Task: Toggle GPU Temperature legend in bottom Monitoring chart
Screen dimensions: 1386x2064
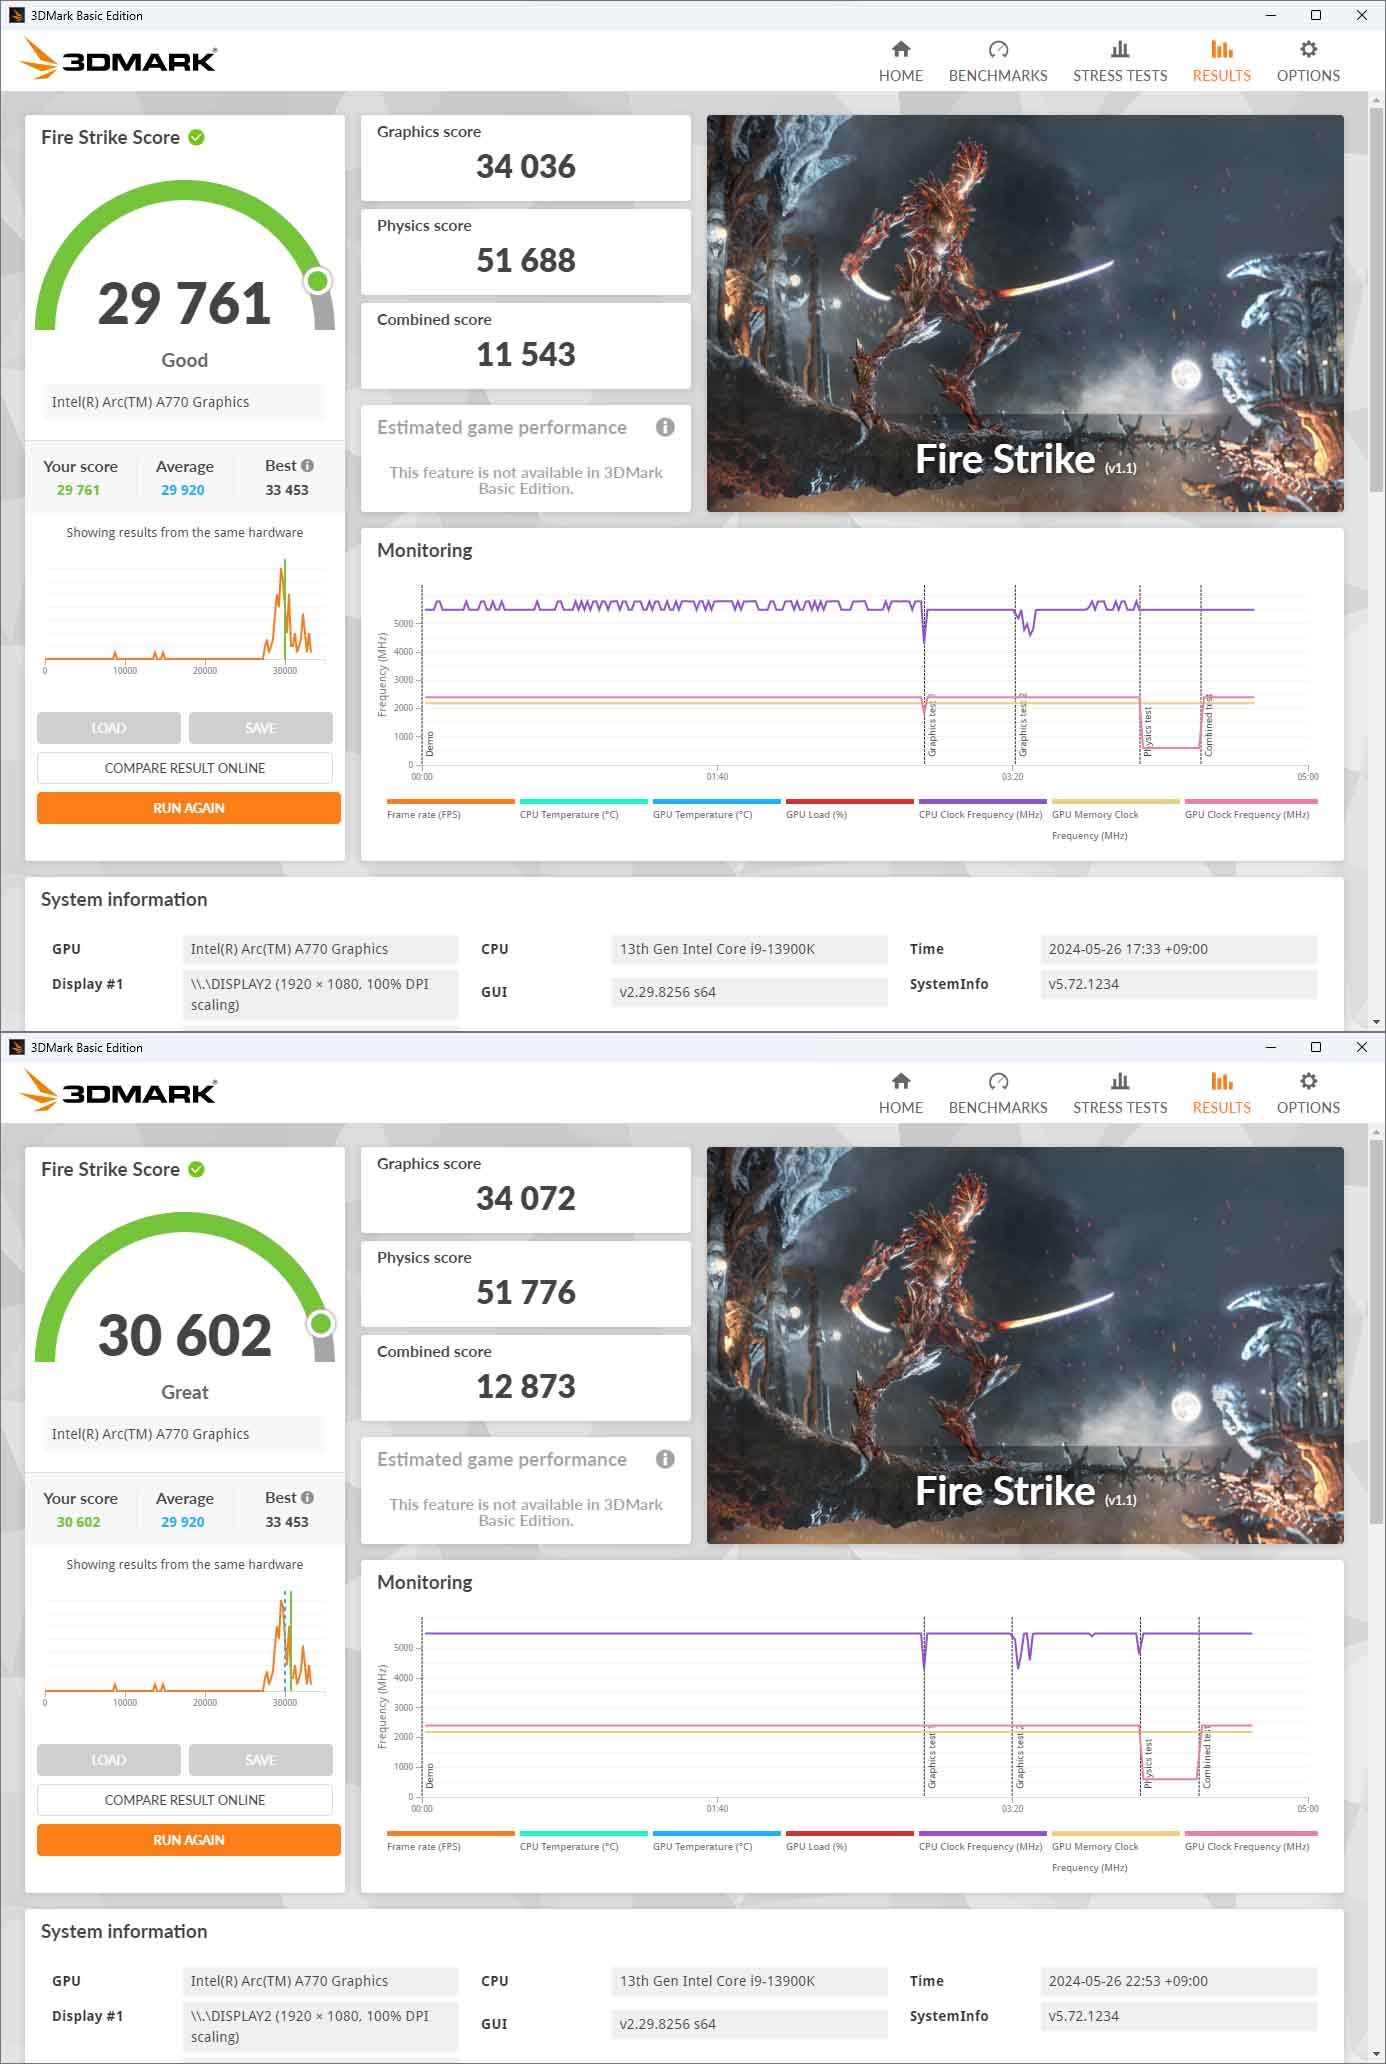Action: coord(716,1841)
